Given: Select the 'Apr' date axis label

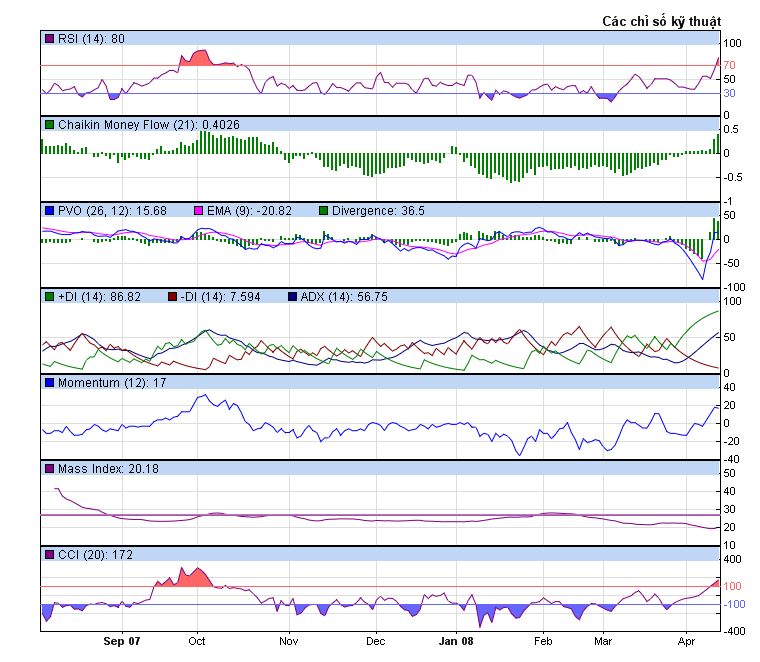Looking at the screenshot, I should pos(686,638).
